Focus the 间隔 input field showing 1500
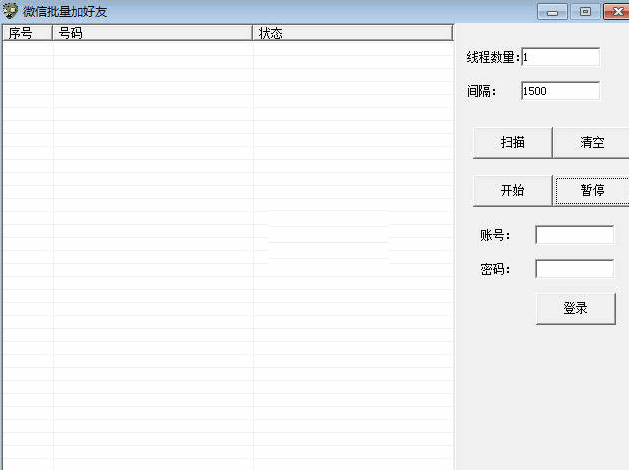The width and height of the screenshot is (629, 470). point(560,91)
